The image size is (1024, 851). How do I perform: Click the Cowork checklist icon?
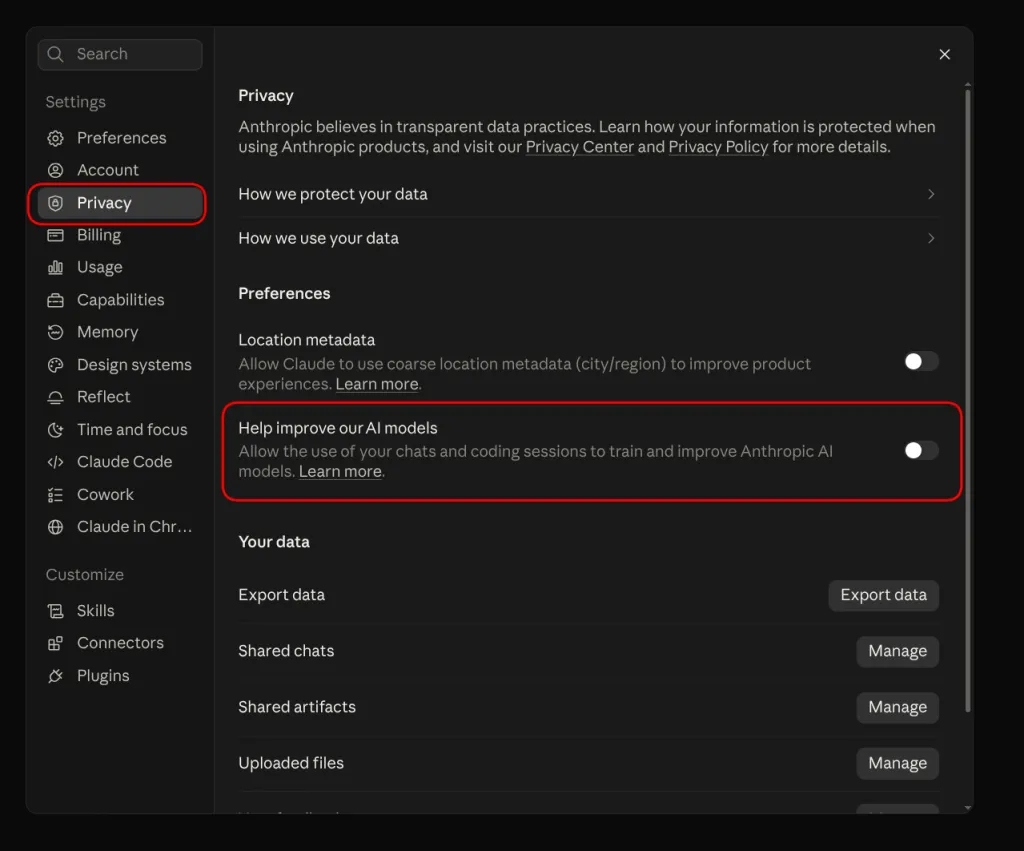pyautogui.click(x=56, y=495)
